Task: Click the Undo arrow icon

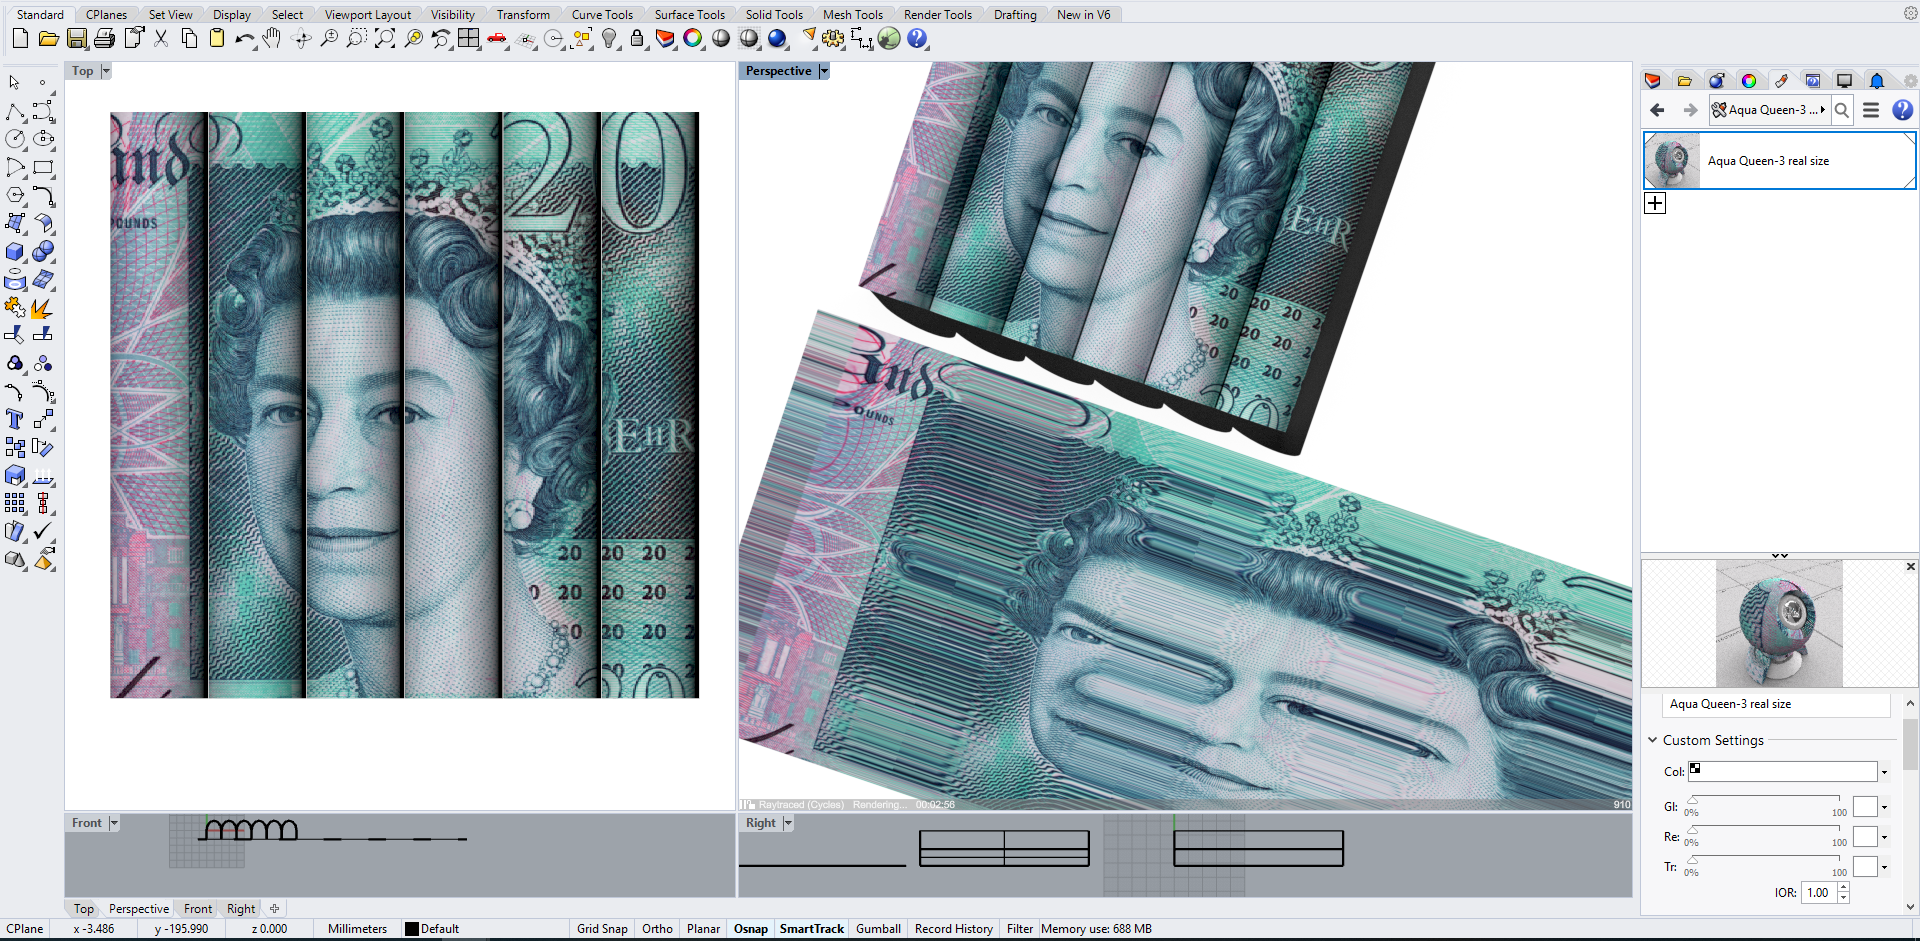Action: click(245, 39)
